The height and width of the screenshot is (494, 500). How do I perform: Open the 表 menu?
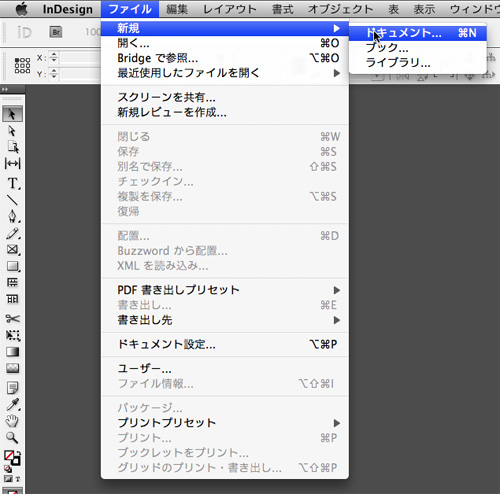pyautogui.click(x=393, y=9)
